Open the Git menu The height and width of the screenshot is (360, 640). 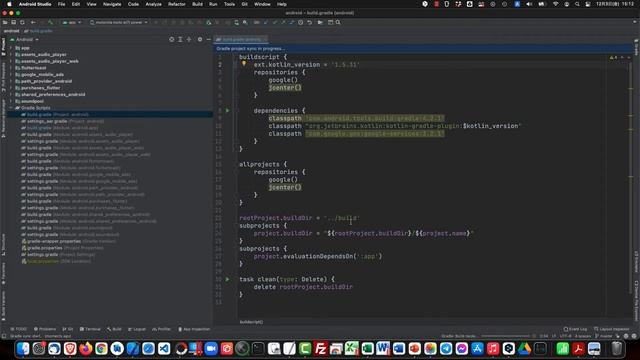coord(244,4)
